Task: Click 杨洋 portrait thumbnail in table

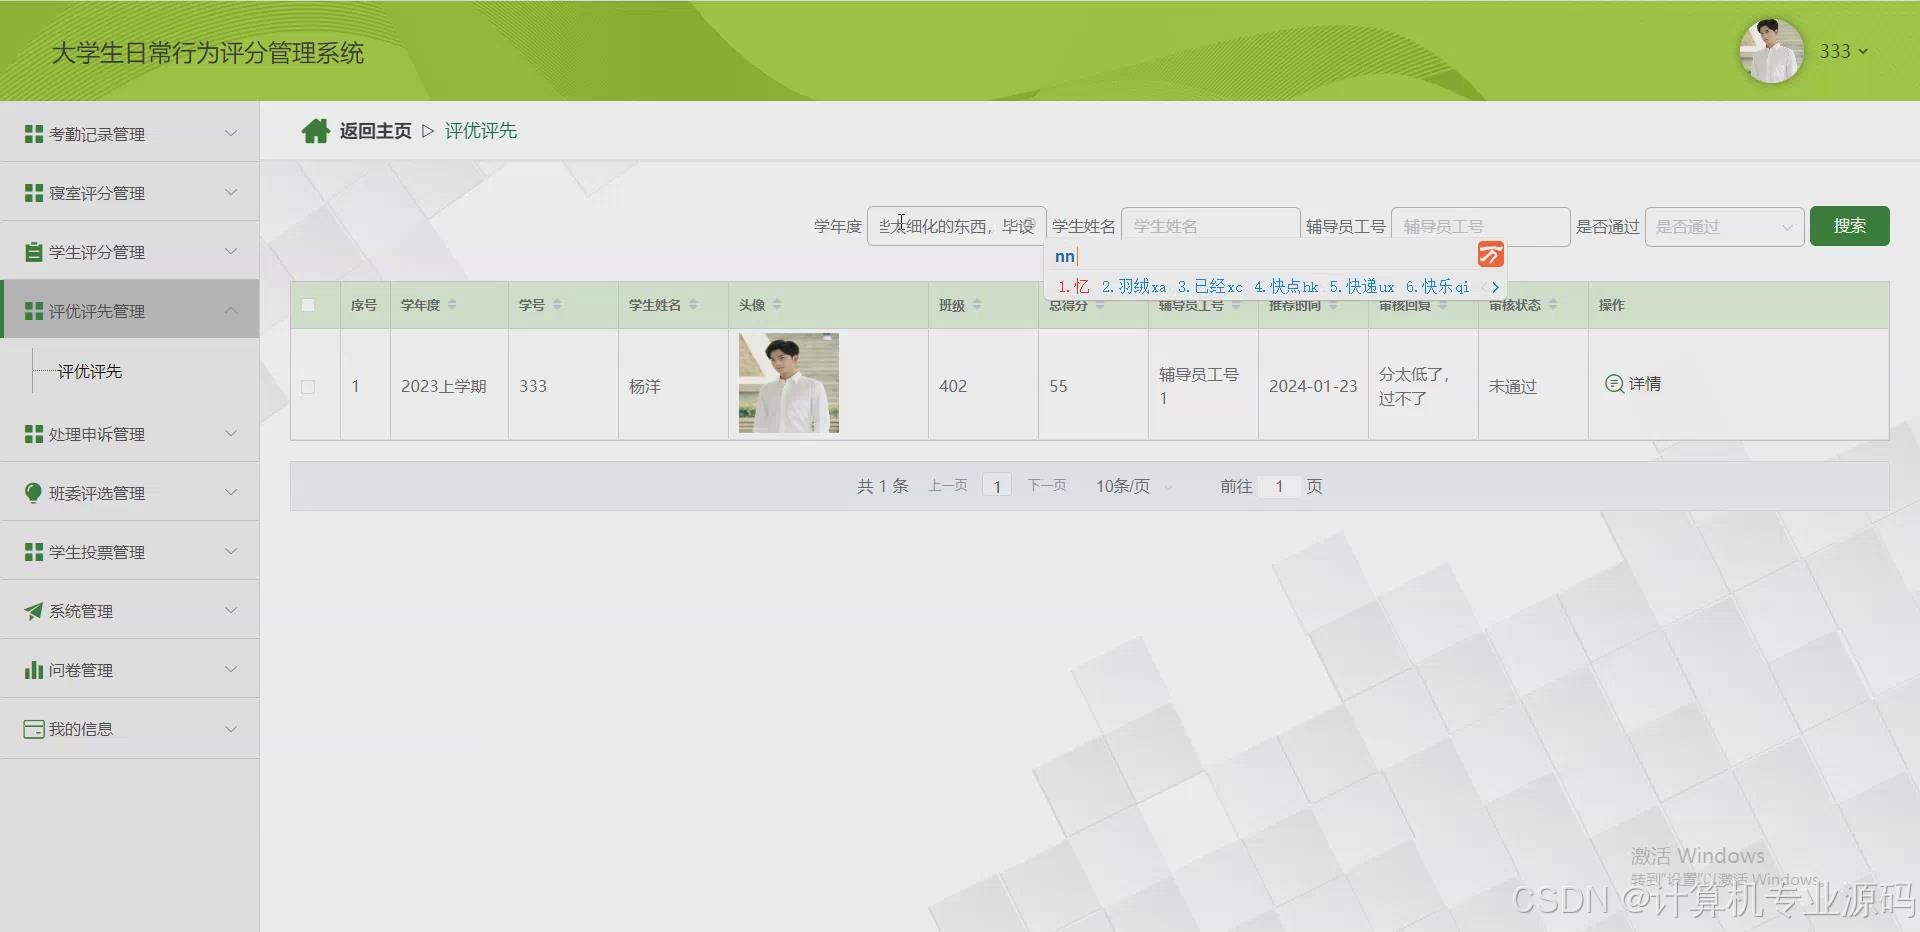Action: pos(789,383)
